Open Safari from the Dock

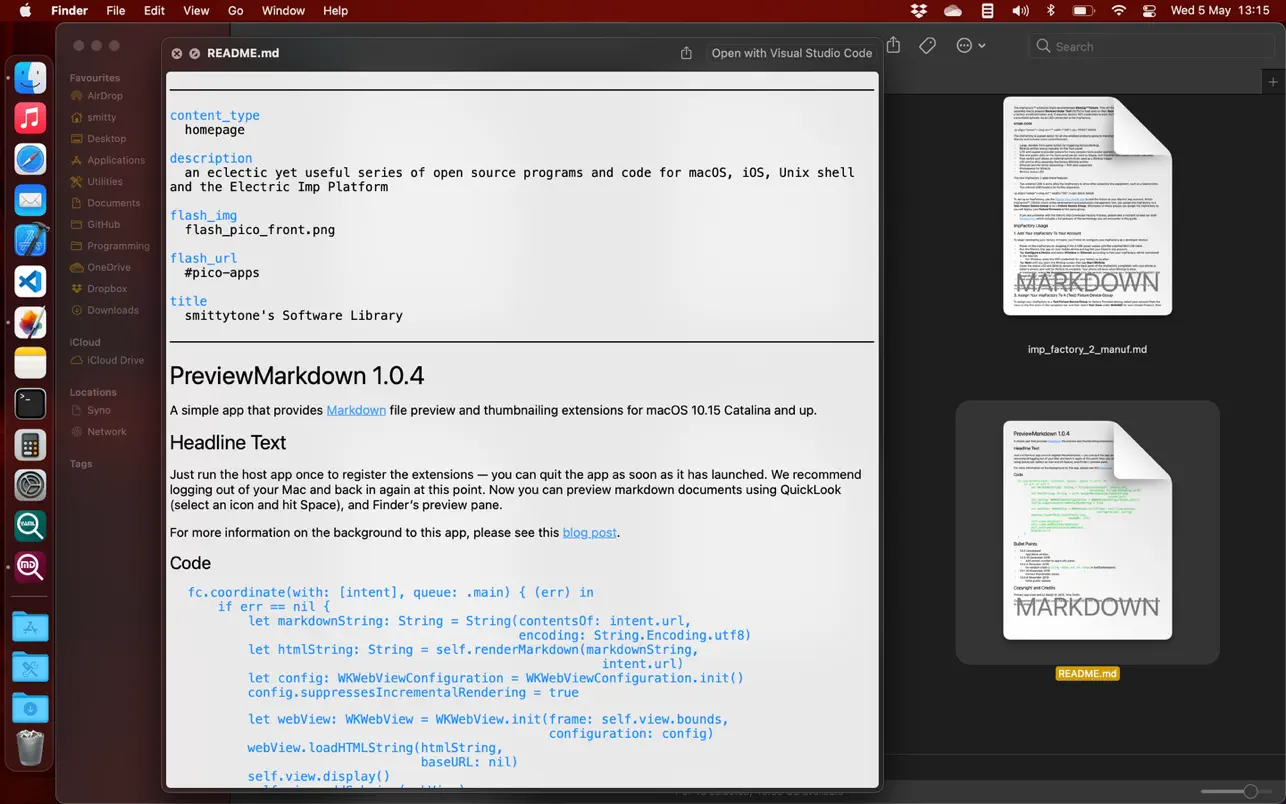(30, 159)
